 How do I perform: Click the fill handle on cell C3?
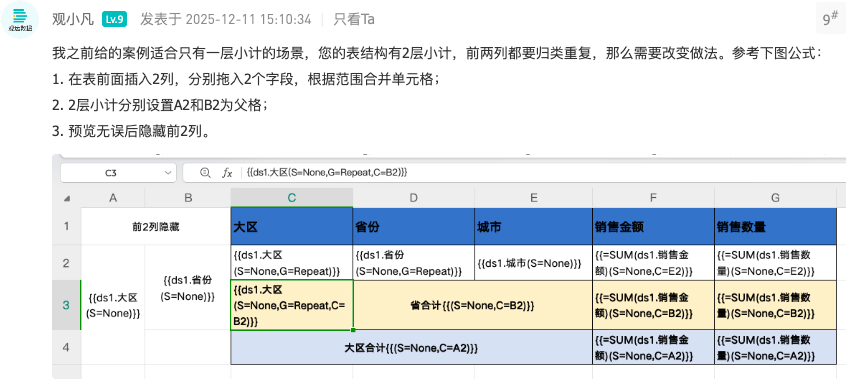353,330
